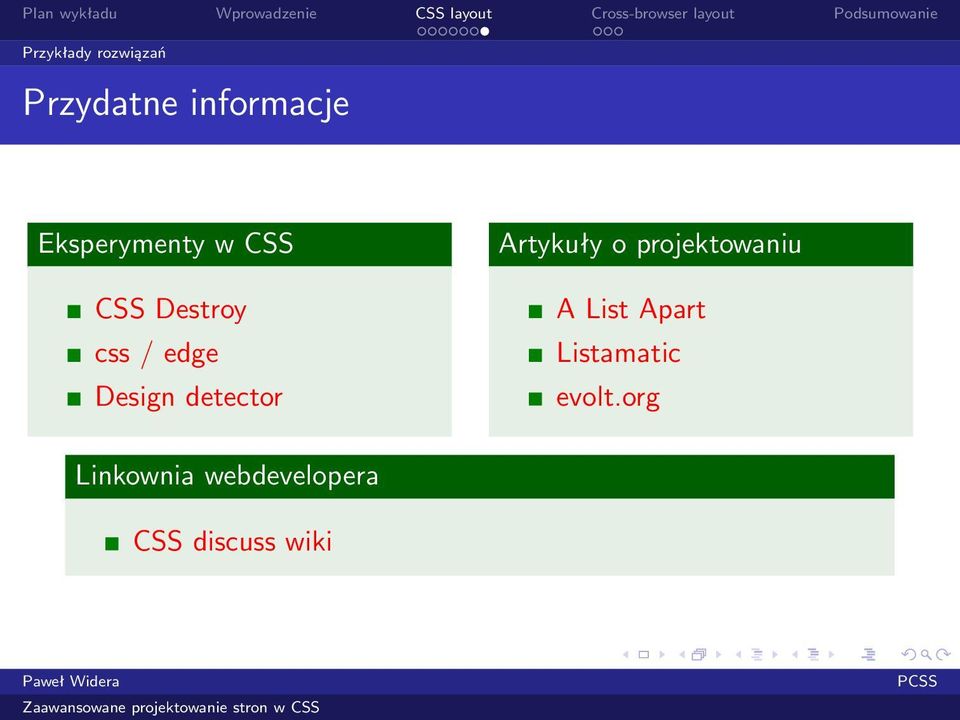Image resolution: width=960 pixels, height=720 pixels.
Task: Select the first circle under Cross-browser layout
Action: coord(598,31)
